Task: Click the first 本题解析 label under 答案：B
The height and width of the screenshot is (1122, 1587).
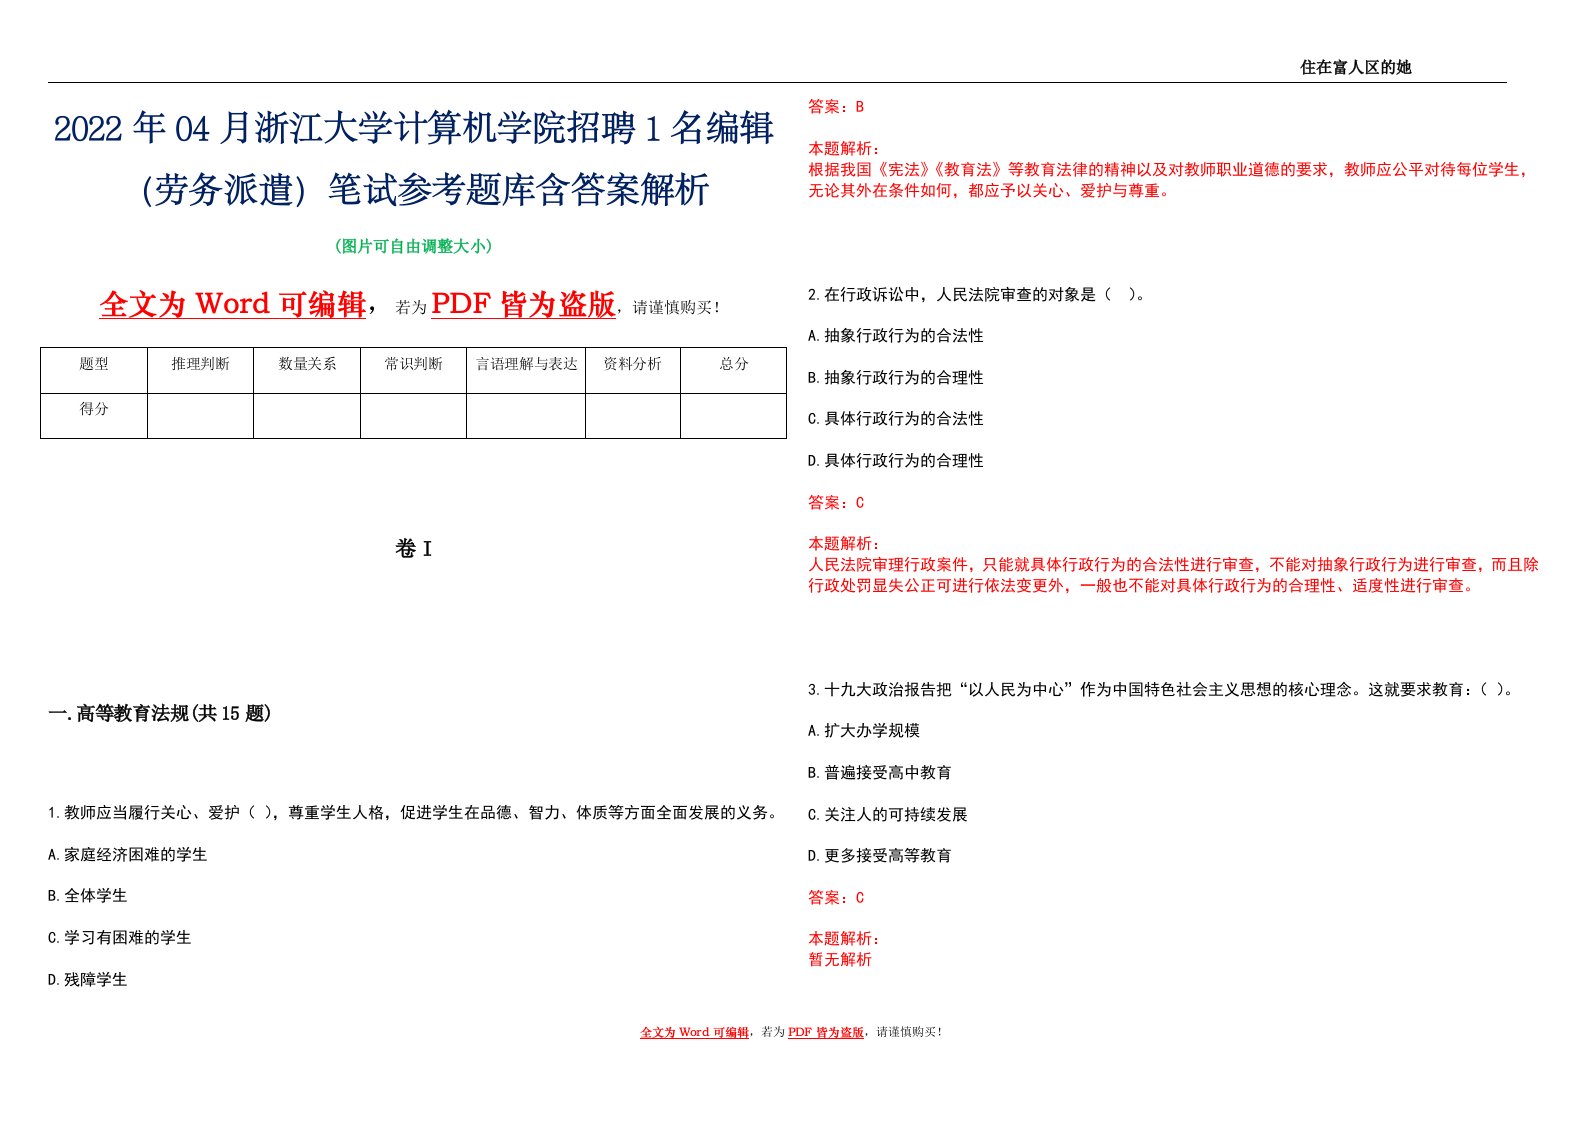Action: 844,148
